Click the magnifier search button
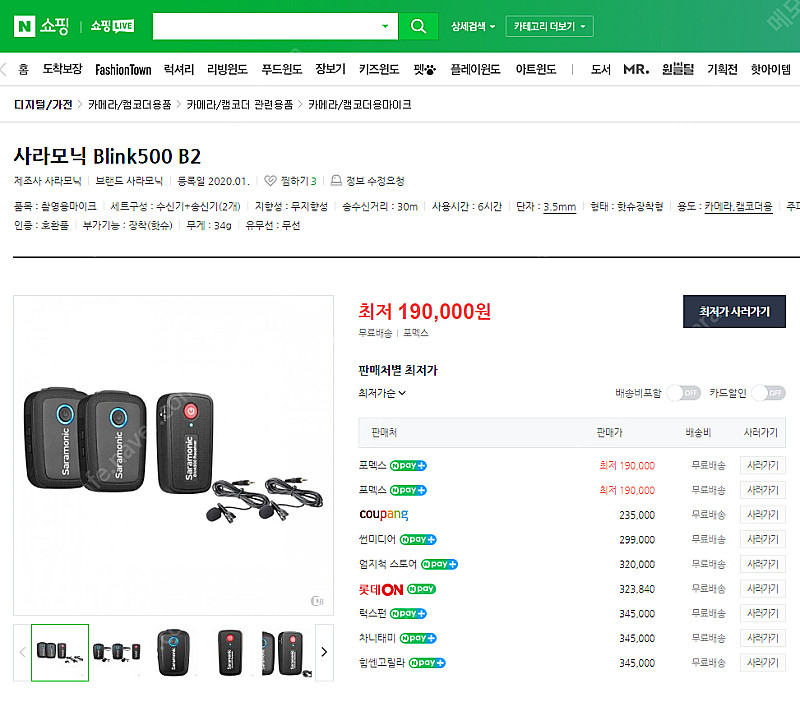 pyautogui.click(x=418, y=26)
